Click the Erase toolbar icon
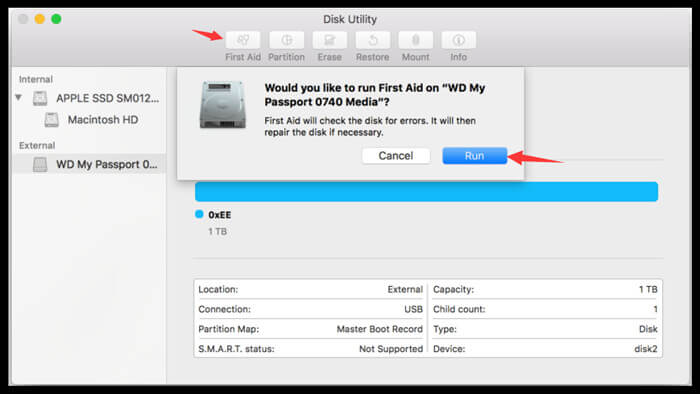This screenshot has height=394, width=700. click(329, 41)
